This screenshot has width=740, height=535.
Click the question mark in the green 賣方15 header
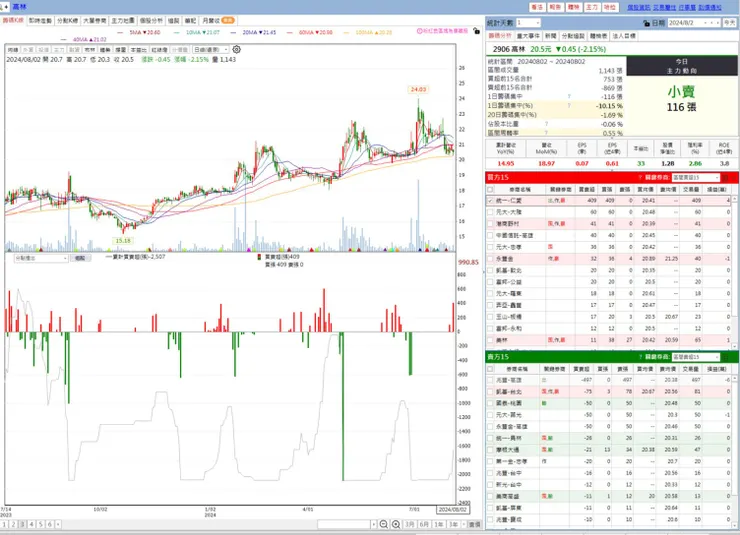click(640, 357)
